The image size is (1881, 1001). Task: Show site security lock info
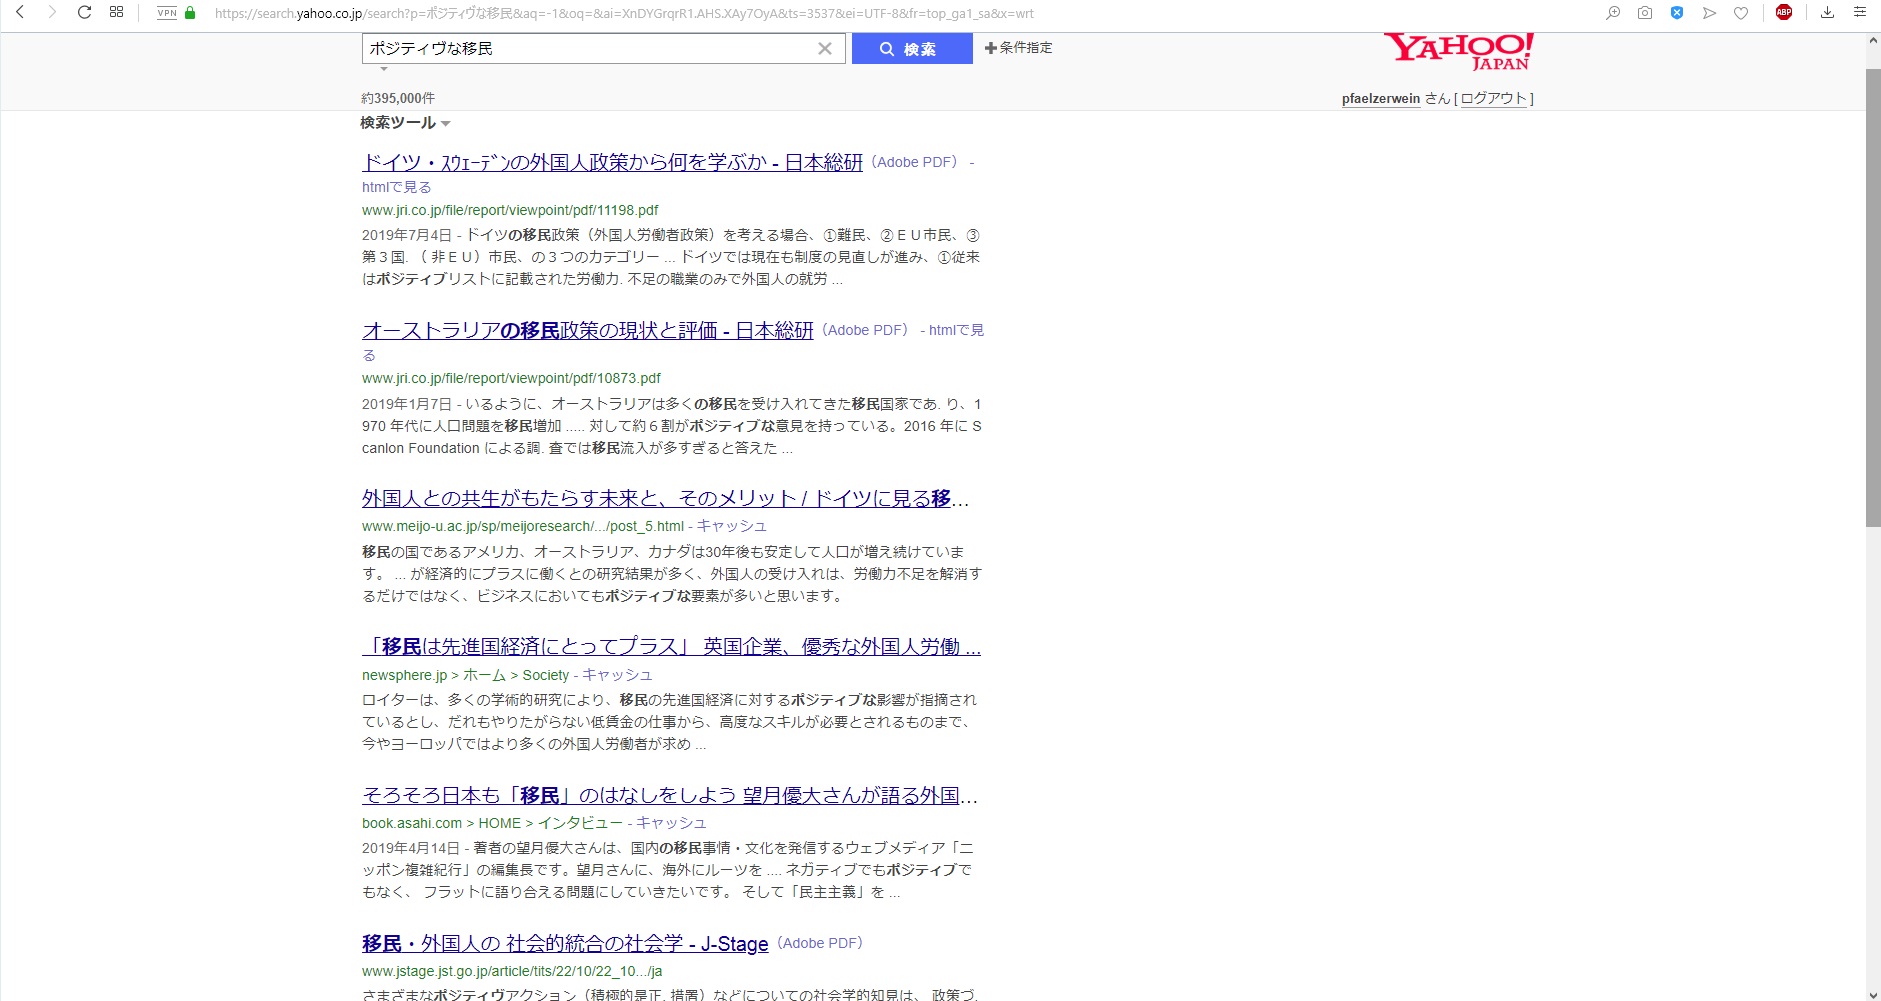pos(190,13)
